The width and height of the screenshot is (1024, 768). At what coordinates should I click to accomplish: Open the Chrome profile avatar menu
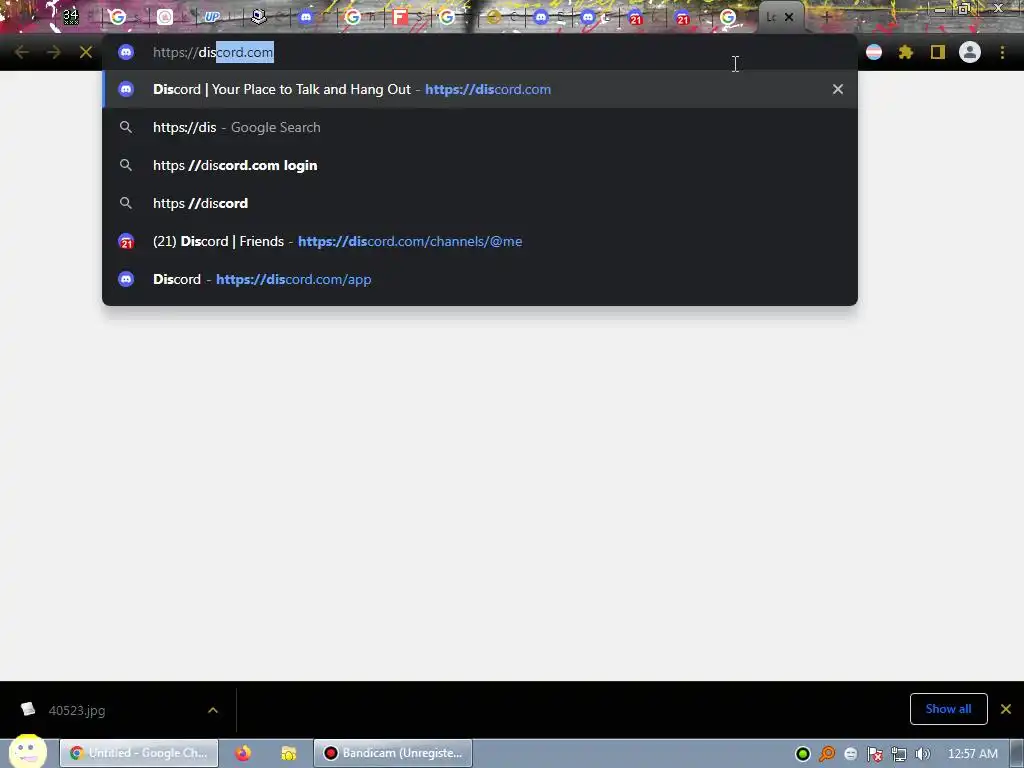coord(970,52)
